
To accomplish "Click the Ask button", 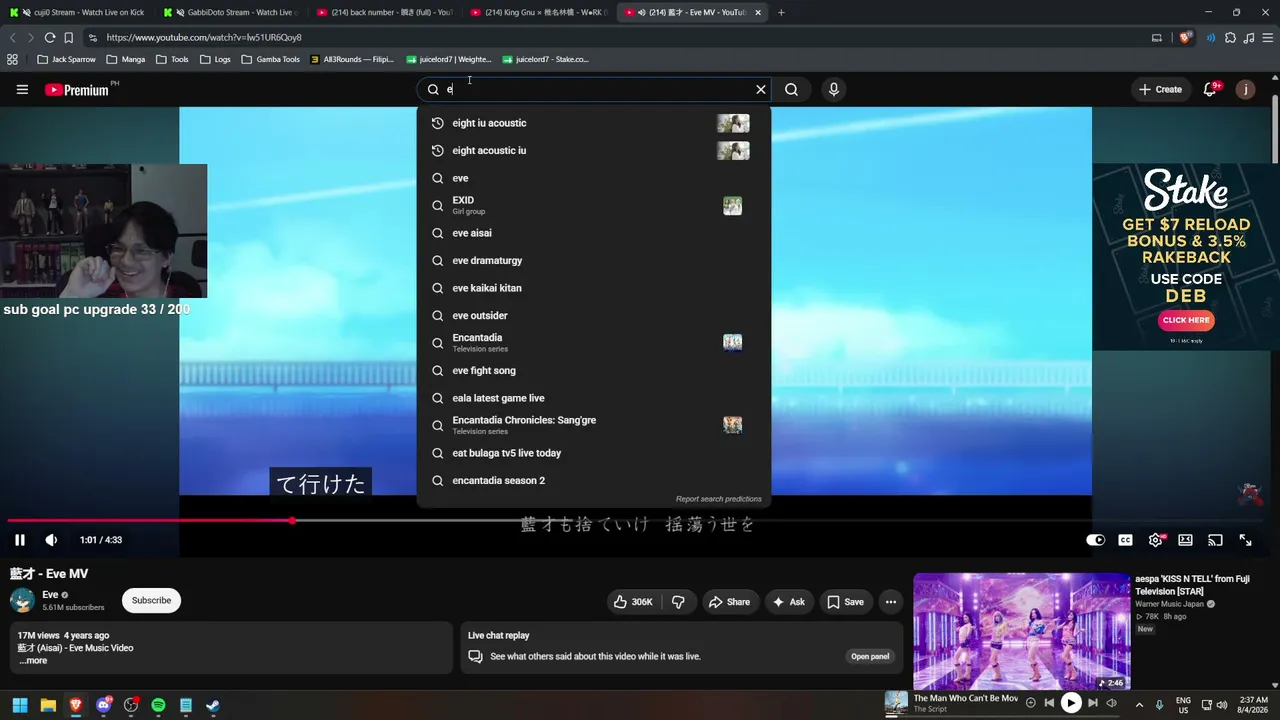I will click(x=788, y=602).
